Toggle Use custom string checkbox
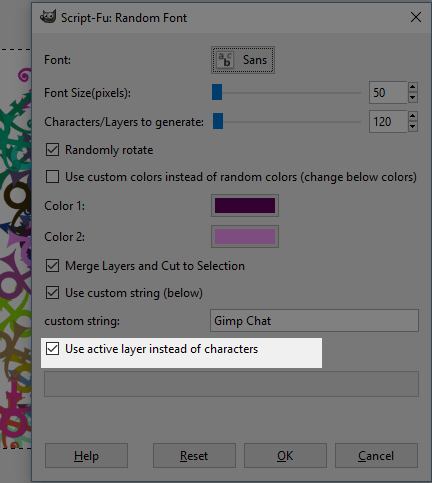 (53, 293)
